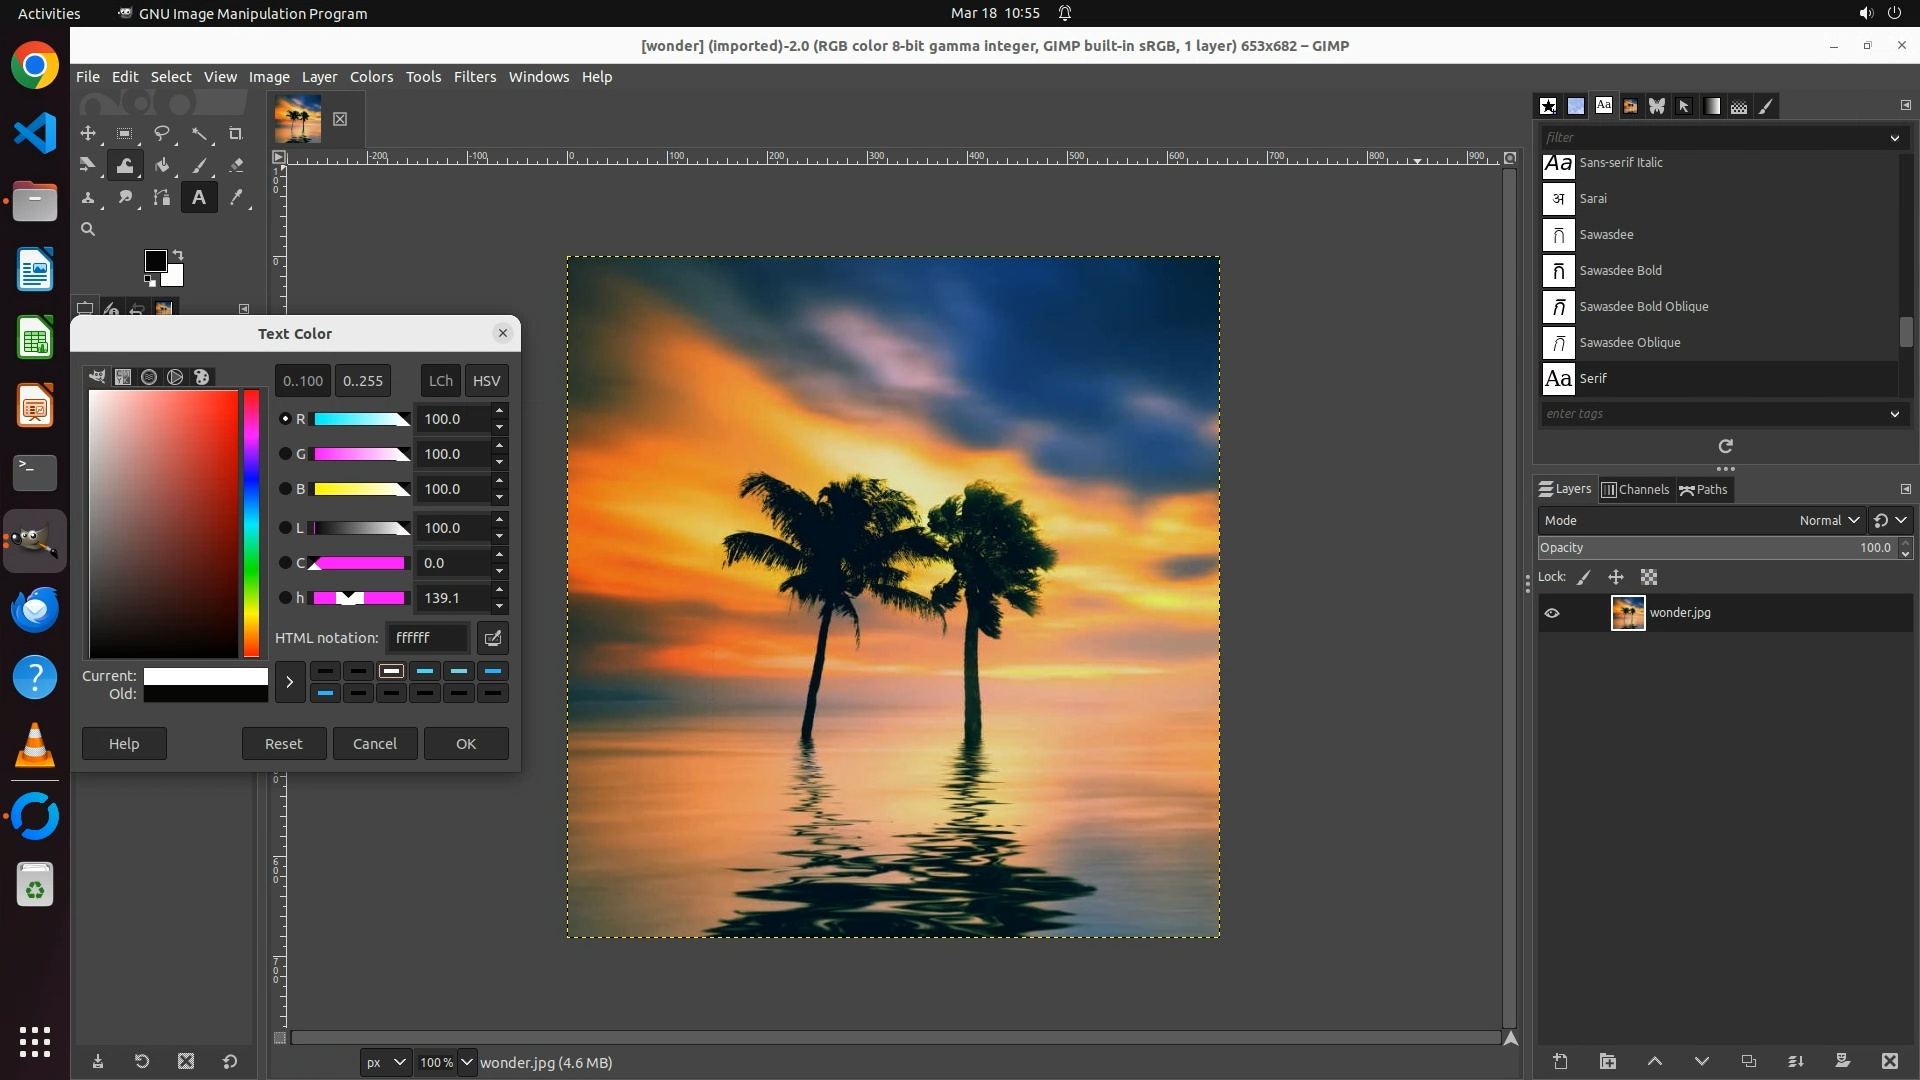
Task: Select the G channel radio button
Action: [285, 454]
